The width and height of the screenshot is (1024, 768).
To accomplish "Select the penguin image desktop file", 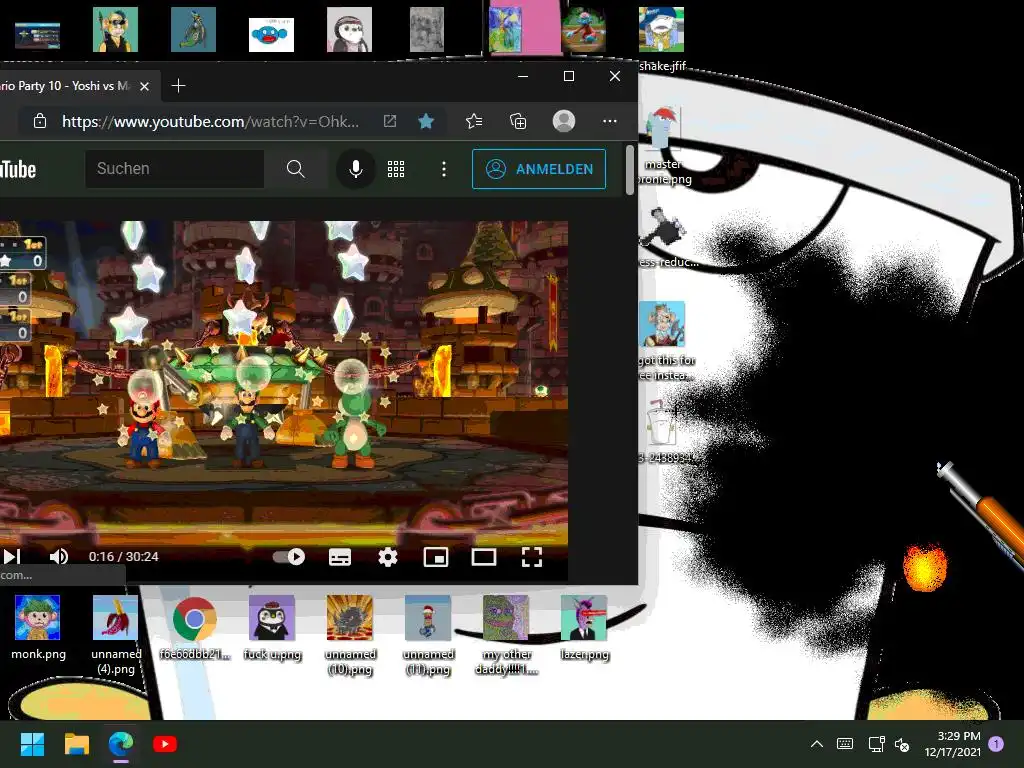I will [x=272, y=628].
